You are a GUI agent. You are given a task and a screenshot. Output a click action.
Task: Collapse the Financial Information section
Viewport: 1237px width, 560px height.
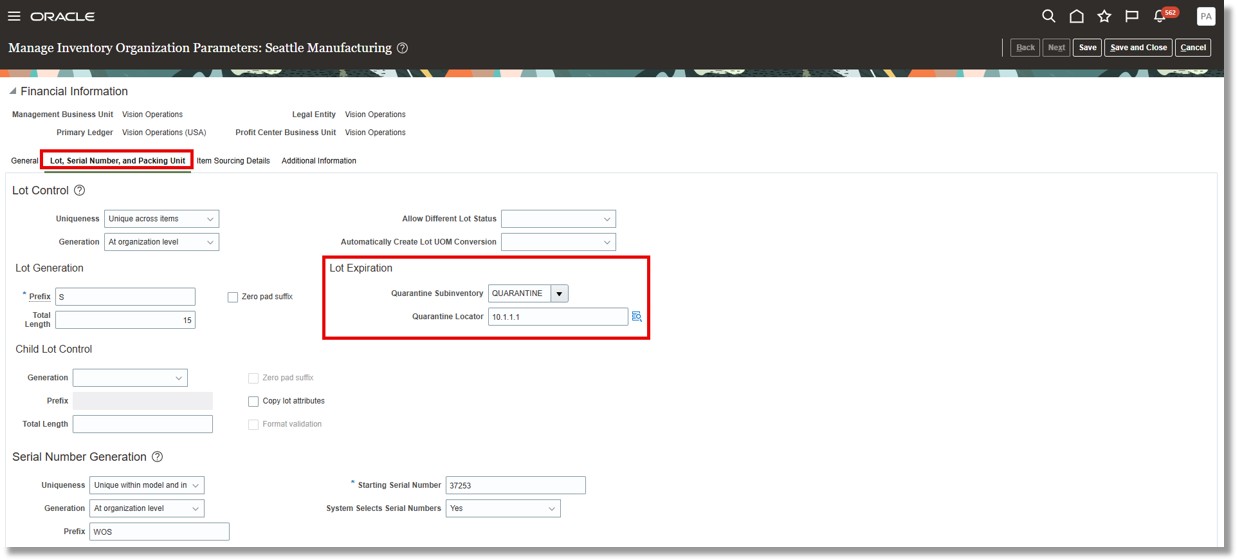[x=13, y=91]
